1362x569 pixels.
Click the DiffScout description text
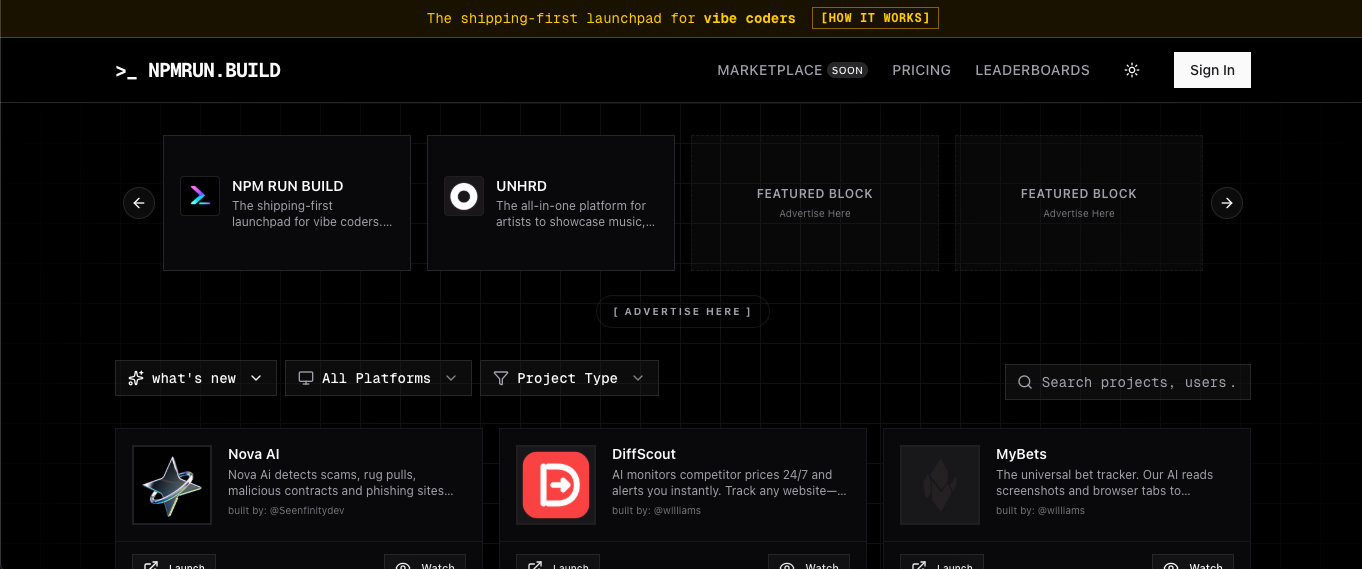coord(729,483)
